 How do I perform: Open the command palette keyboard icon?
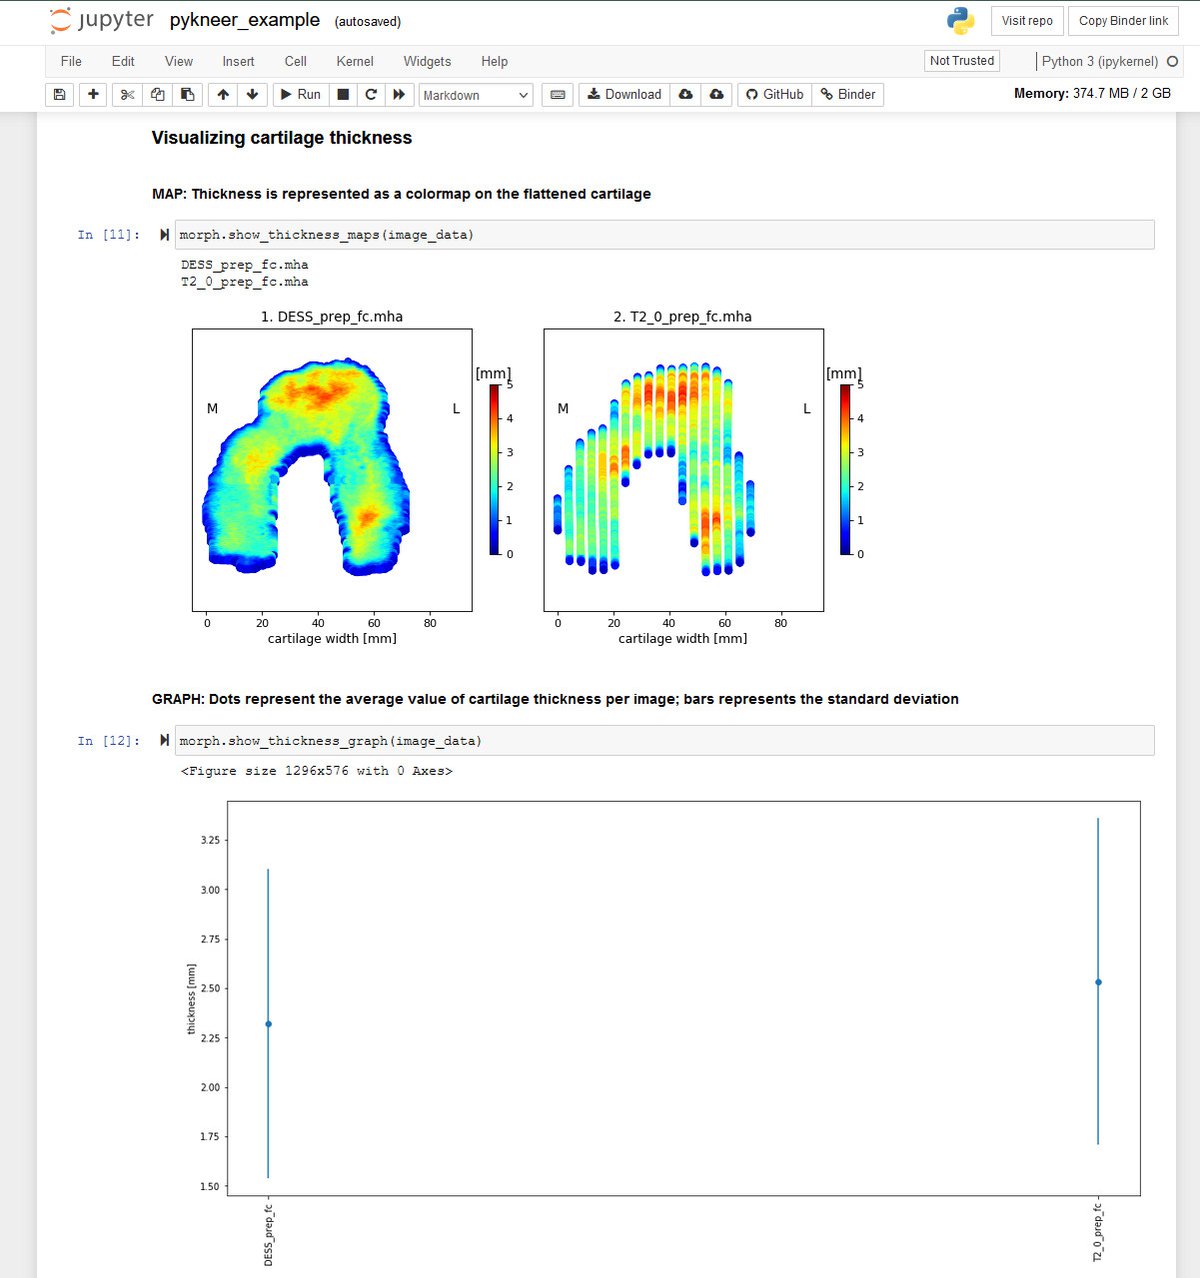tap(557, 94)
